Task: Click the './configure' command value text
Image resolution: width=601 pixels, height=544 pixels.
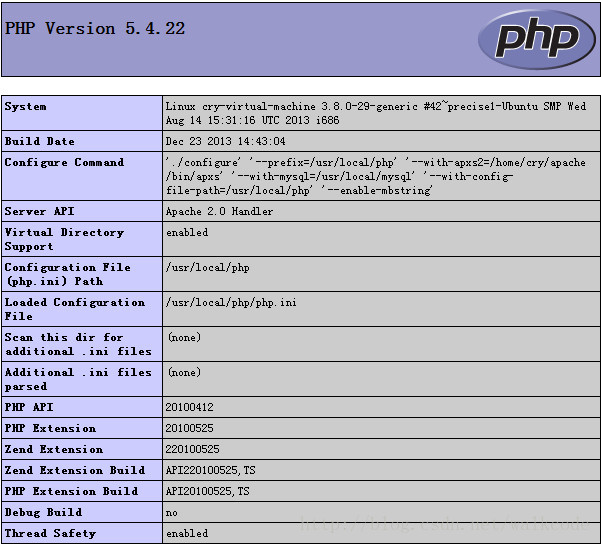Action: [x=376, y=176]
